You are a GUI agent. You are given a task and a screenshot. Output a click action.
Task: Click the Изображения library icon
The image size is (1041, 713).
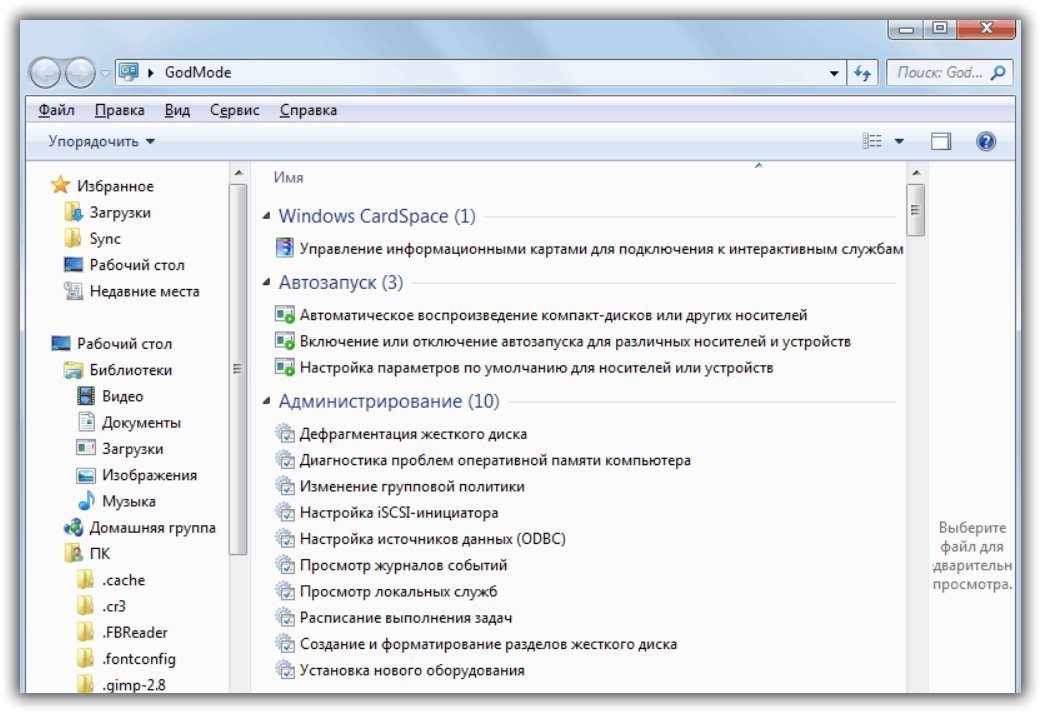tap(86, 475)
